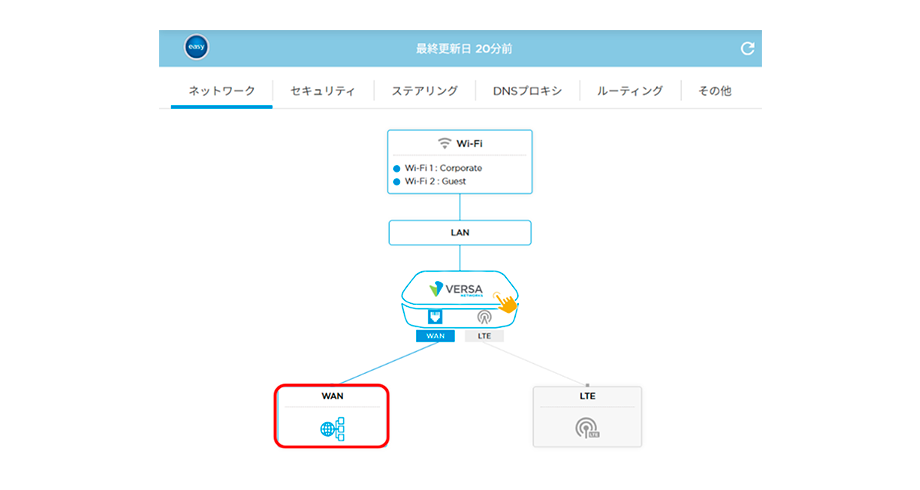Click LTE radio icon on Versa device
The width and height of the screenshot is (920, 490).
484,317
